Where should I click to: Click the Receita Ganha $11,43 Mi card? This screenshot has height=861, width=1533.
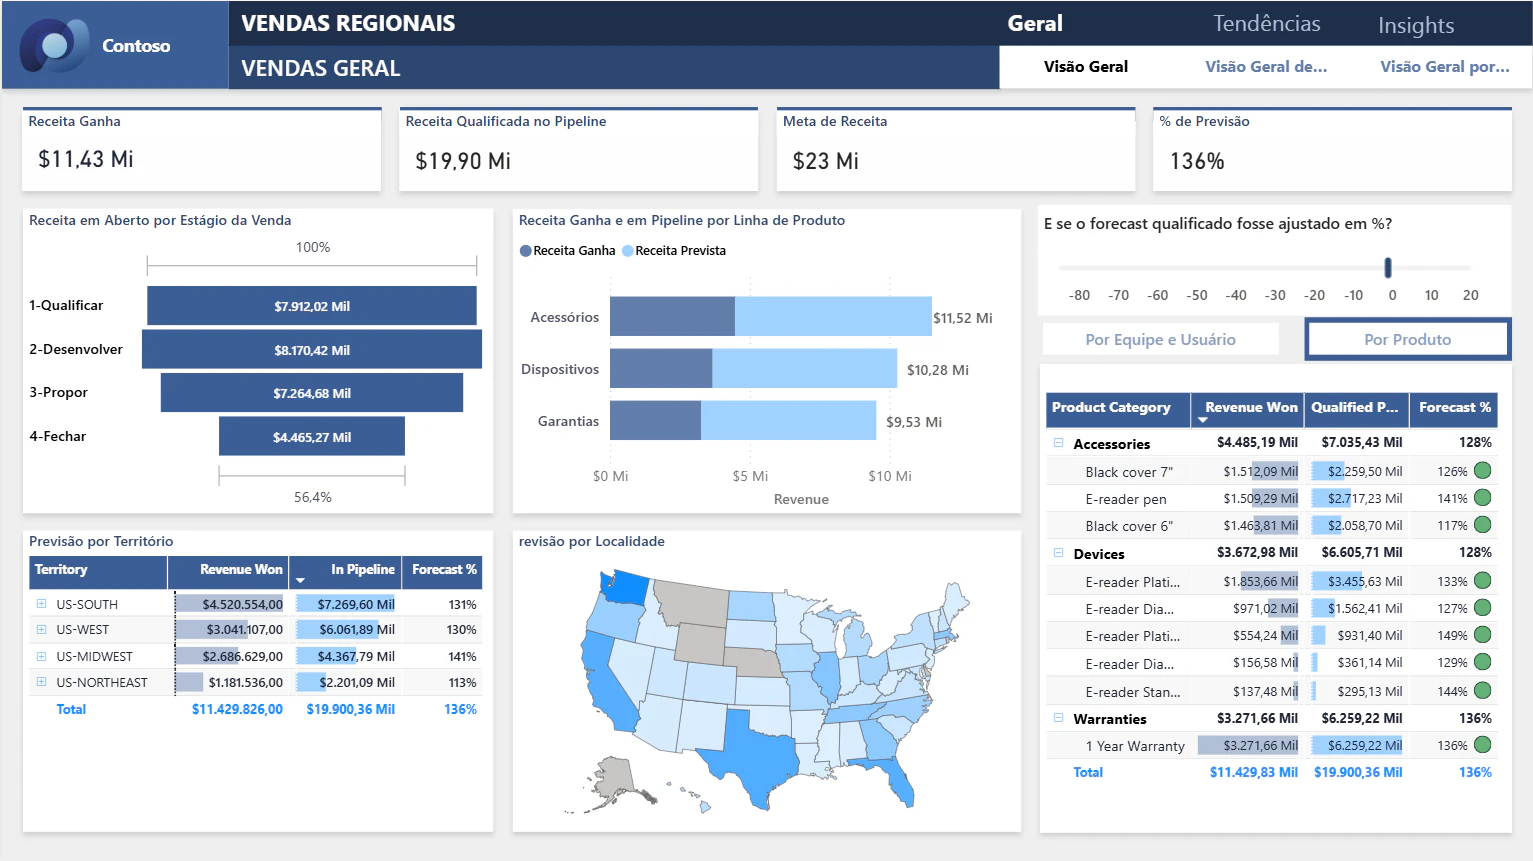pyautogui.click(x=202, y=149)
